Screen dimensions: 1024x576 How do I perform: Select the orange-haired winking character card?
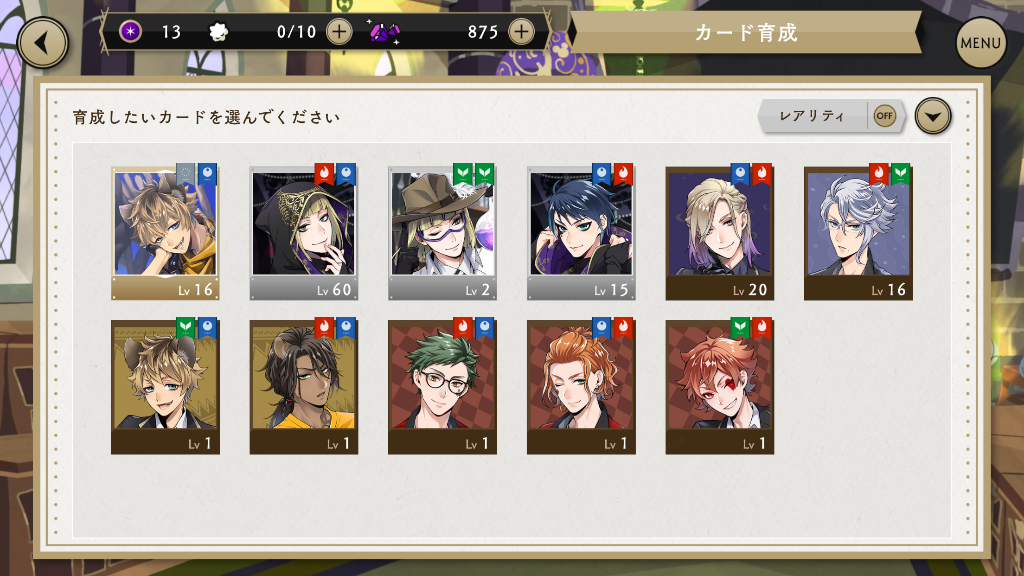pyautogui.click(x=581, y=386)
